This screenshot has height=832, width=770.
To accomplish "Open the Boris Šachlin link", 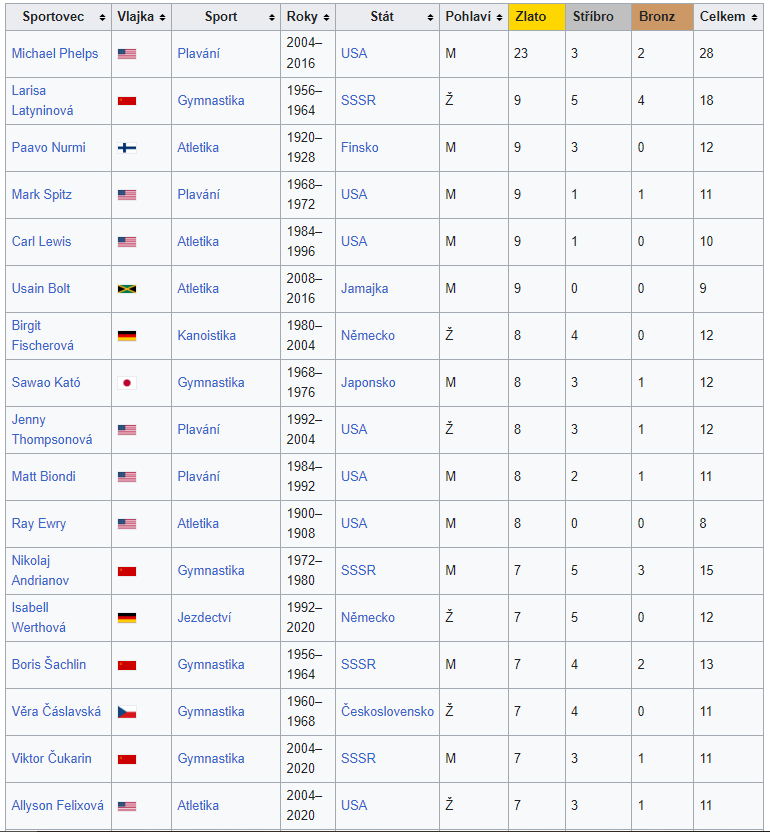I will (x=49, y=664).
